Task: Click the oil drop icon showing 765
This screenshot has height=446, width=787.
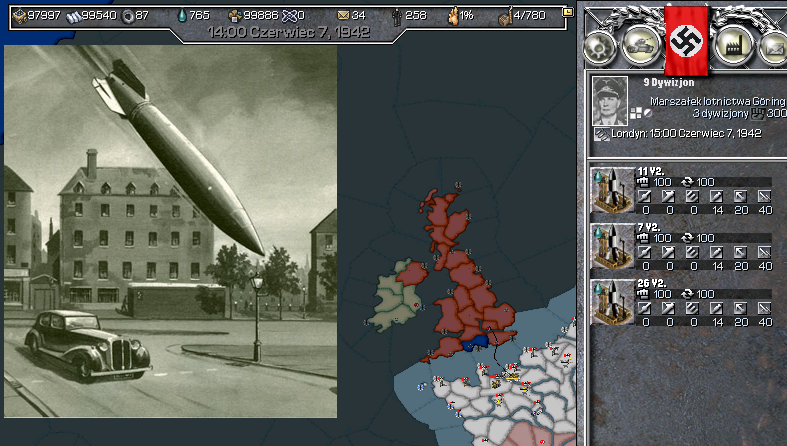Action: click(x=182, y=16)
